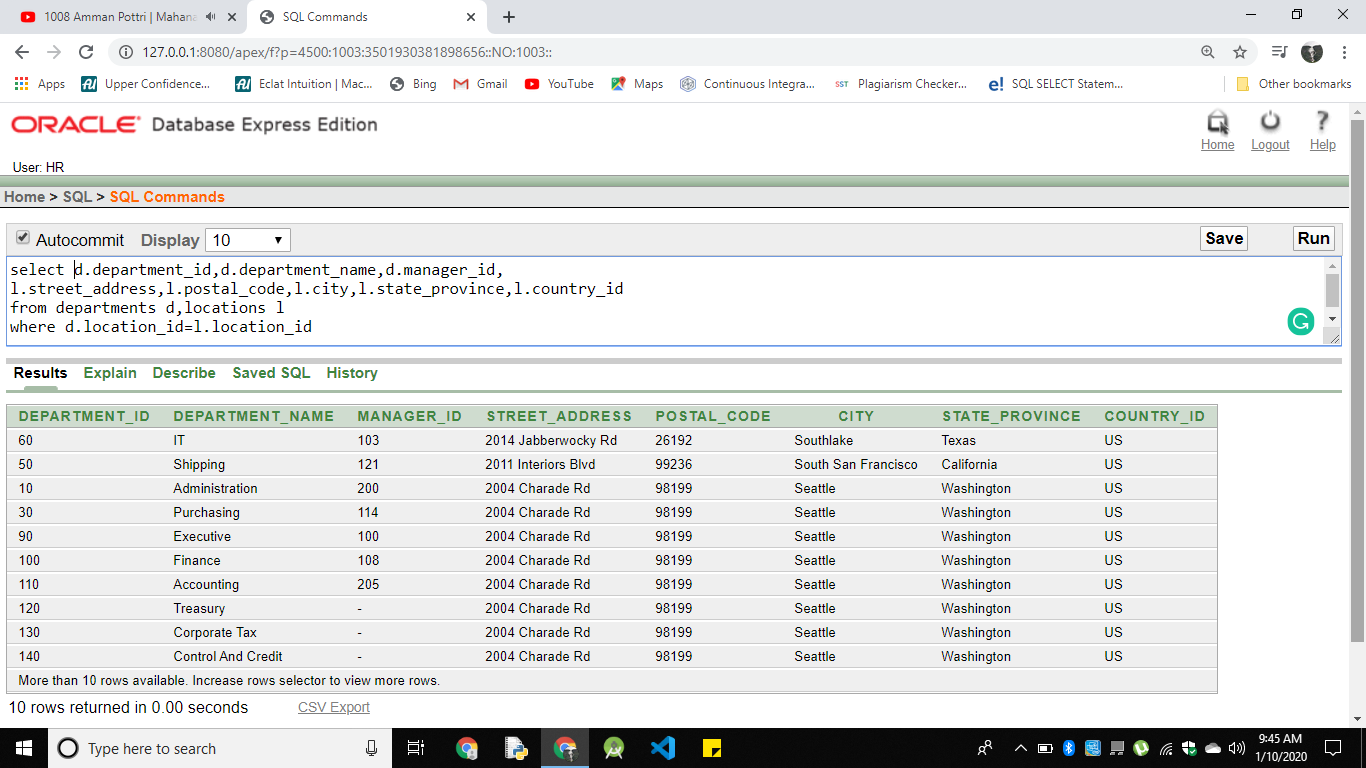Open Other bookmarks folder

(1294, 84)
